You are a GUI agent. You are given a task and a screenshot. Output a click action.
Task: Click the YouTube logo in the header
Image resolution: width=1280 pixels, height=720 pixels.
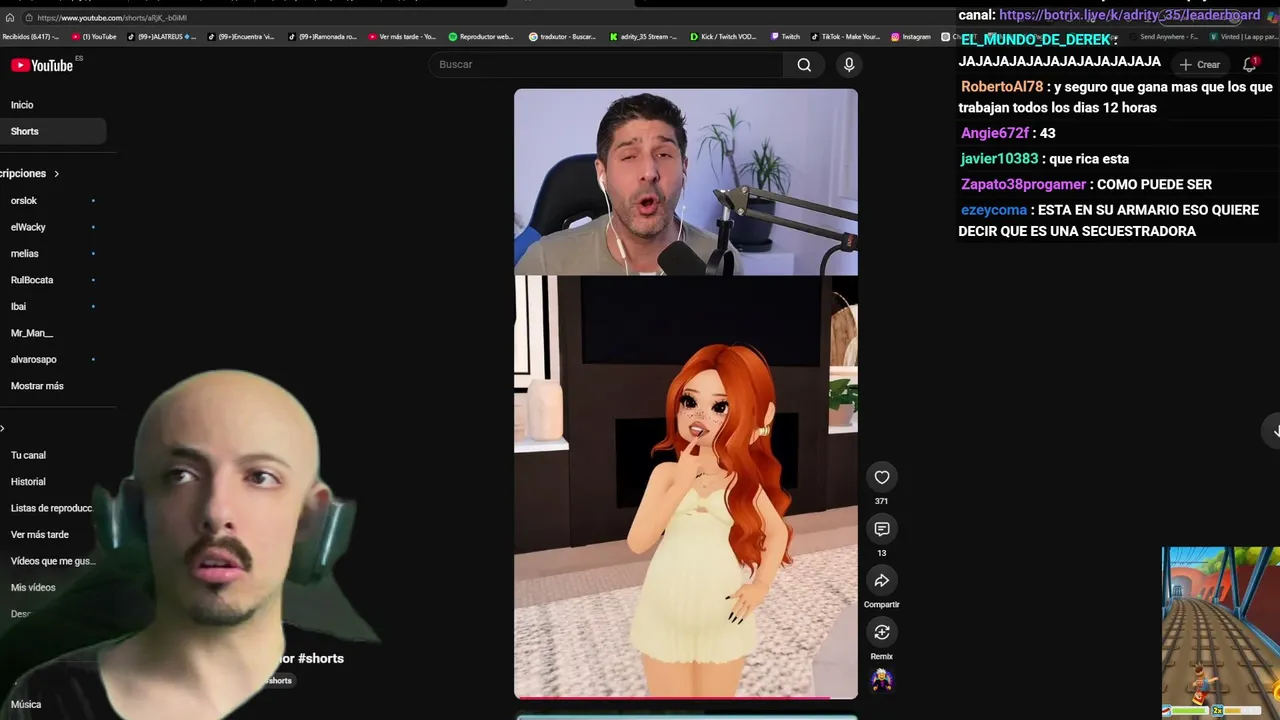[x=42, y=65]
